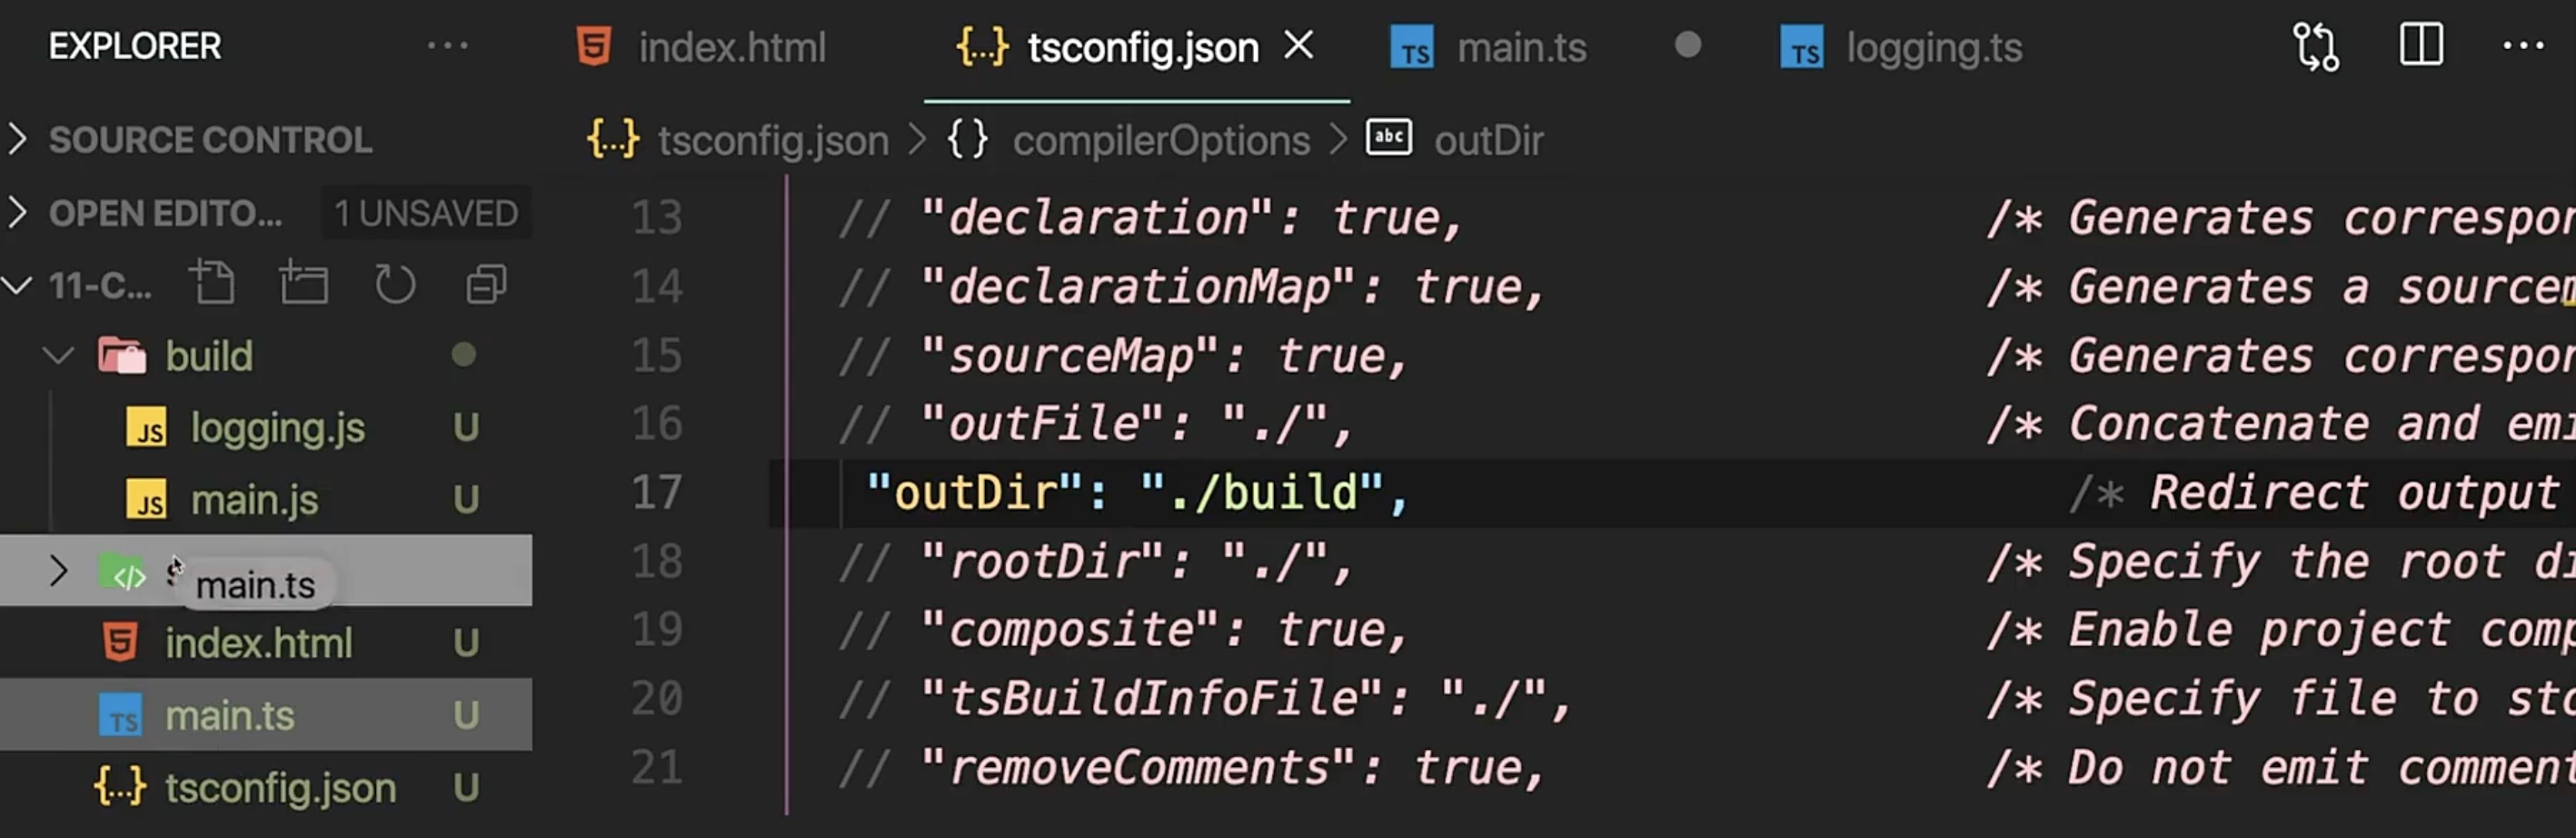Select tsconfig.json in the file tree
Viewport: 2576px width, 838px height.
(x=280, y=788)
